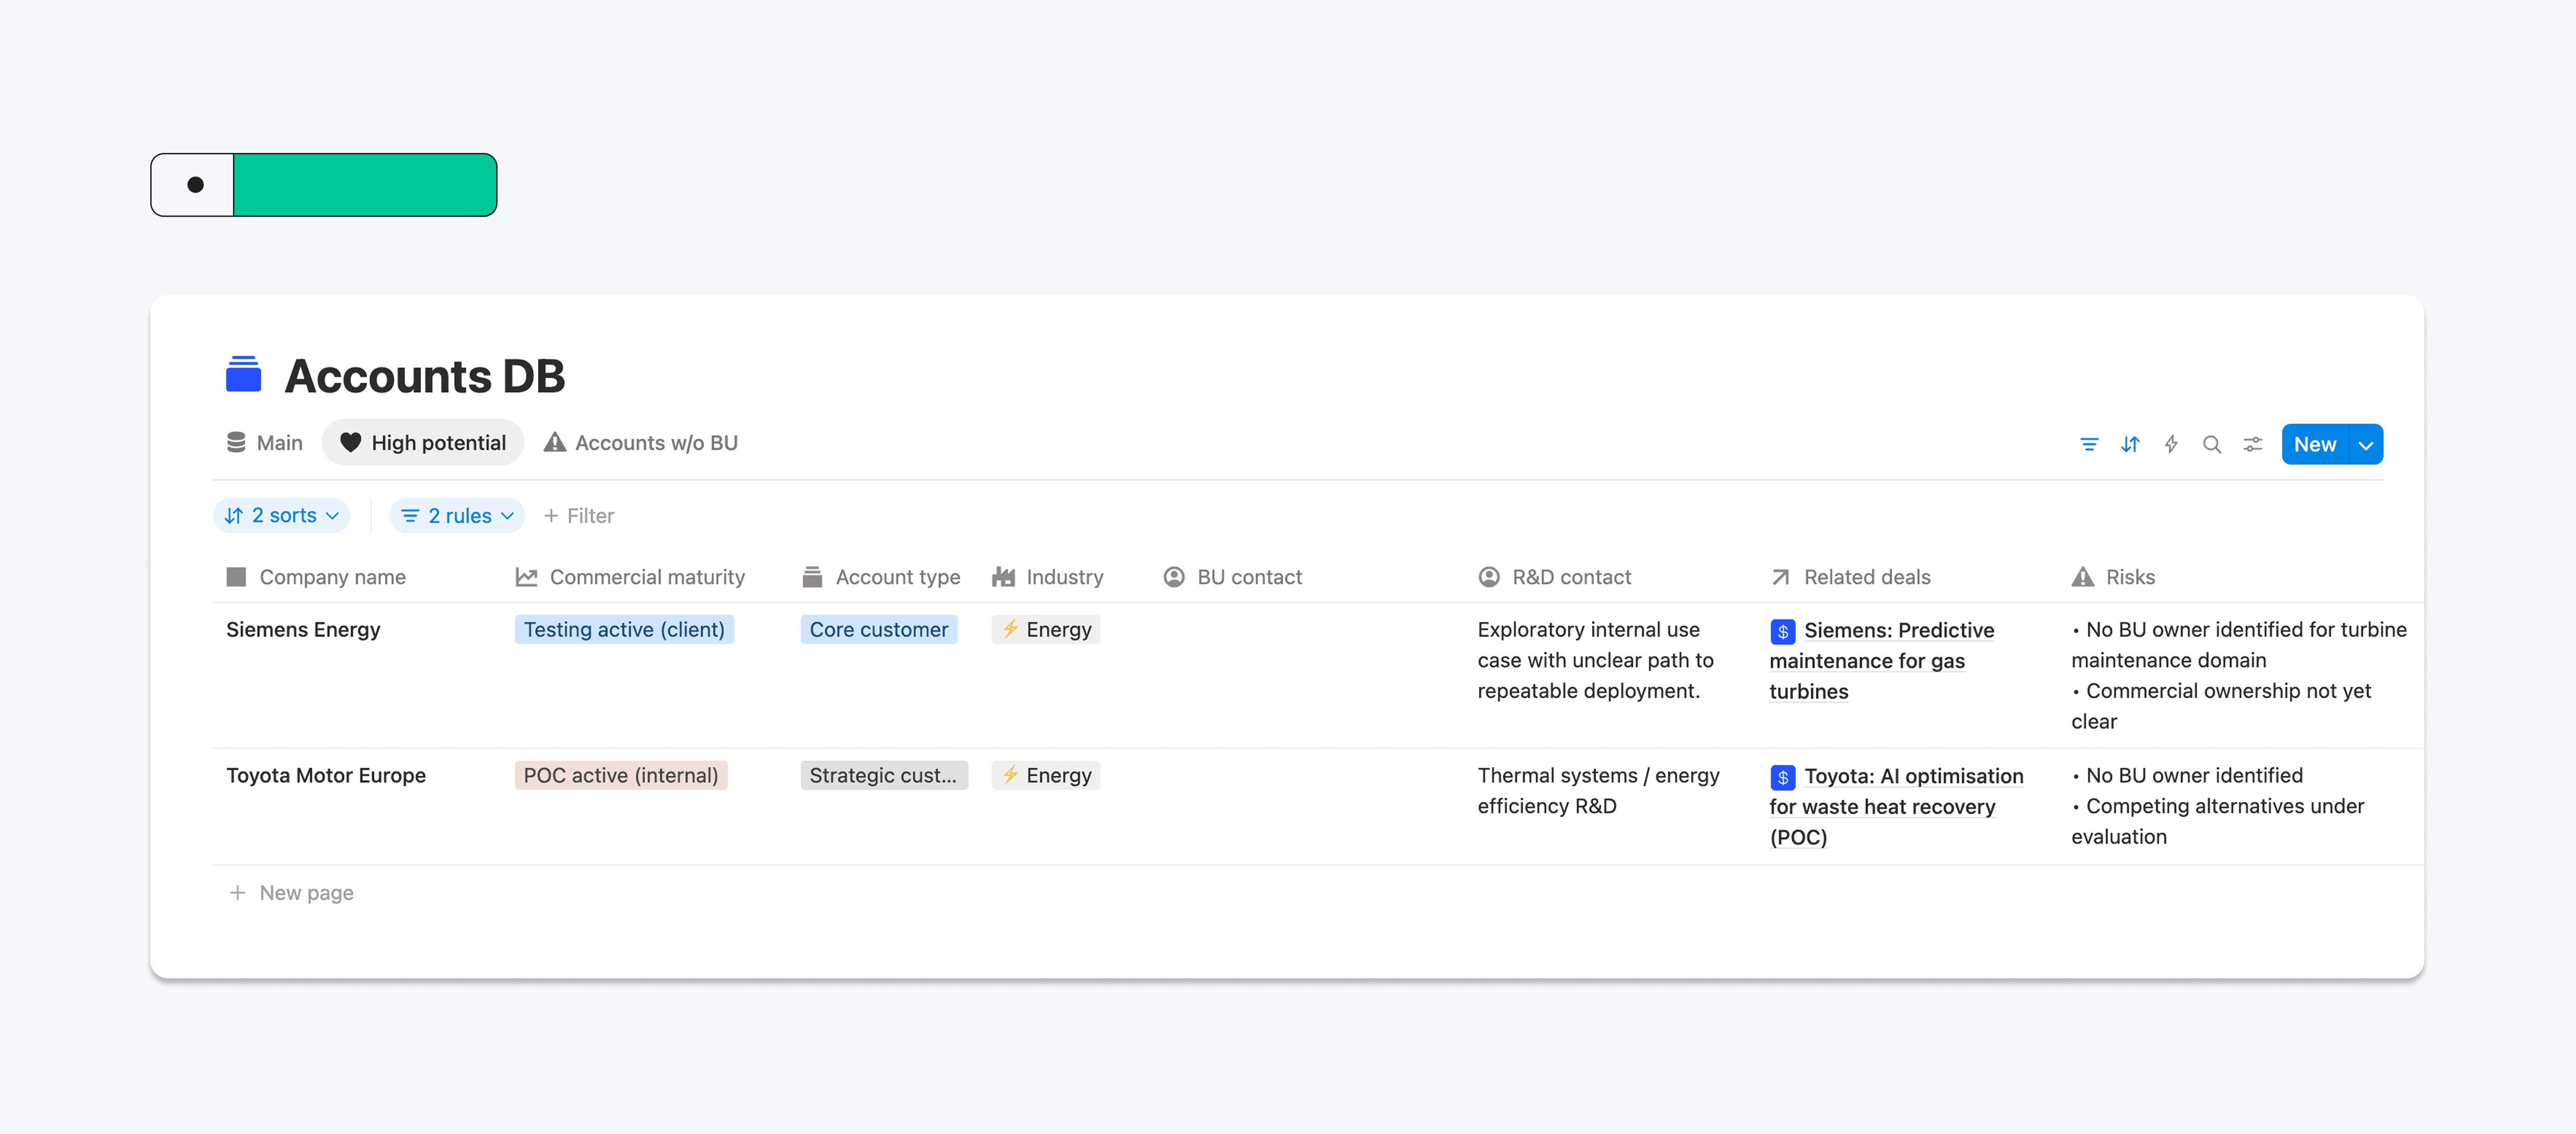Select the High potential tab

tap(423, 443)
